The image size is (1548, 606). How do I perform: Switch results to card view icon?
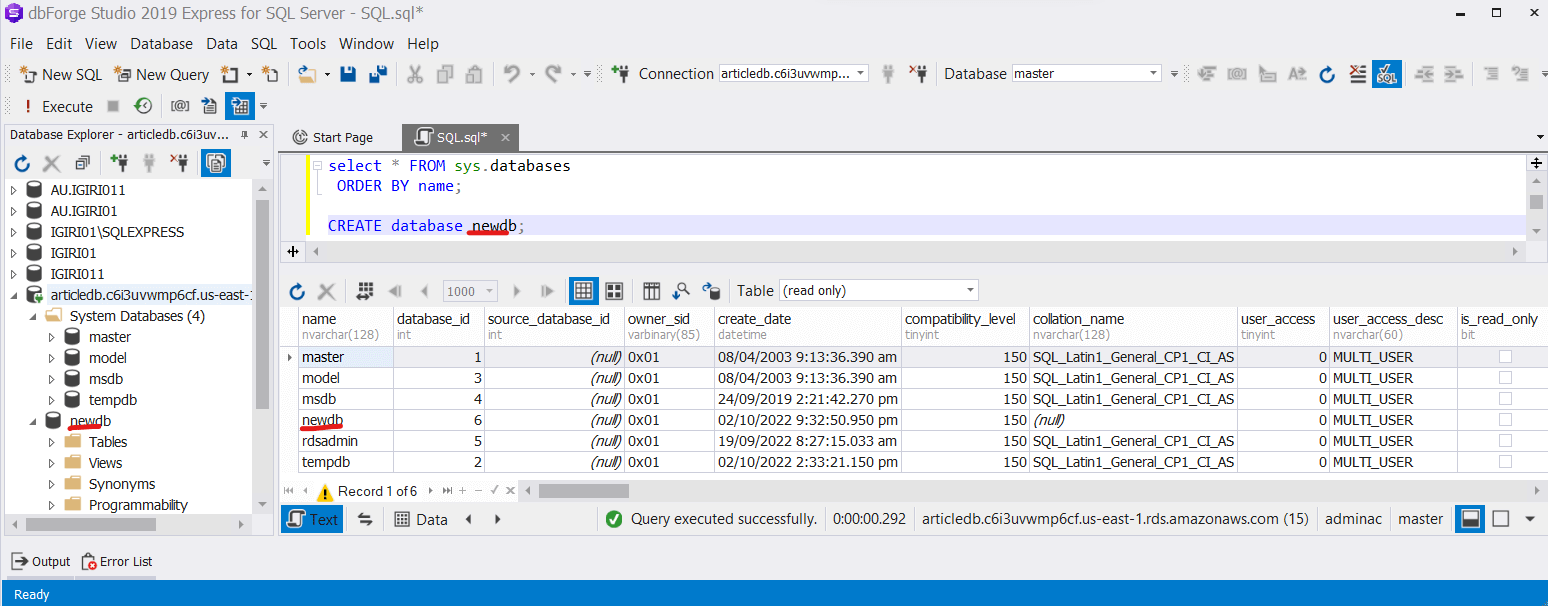click(614, 291)
